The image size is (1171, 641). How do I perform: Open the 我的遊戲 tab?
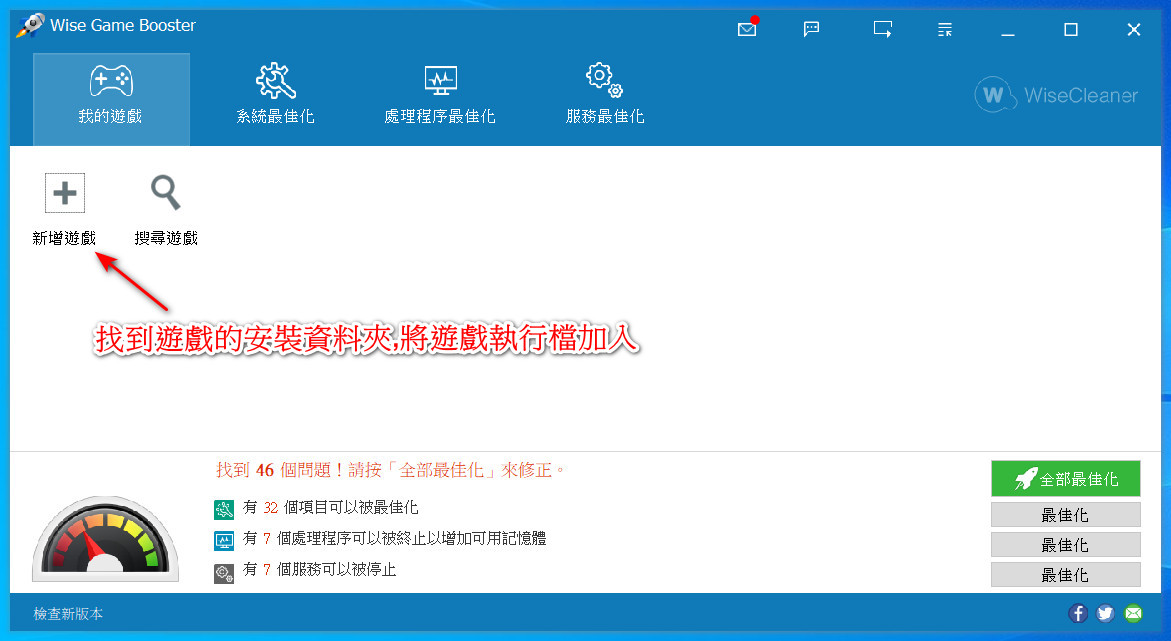point(111,99)
